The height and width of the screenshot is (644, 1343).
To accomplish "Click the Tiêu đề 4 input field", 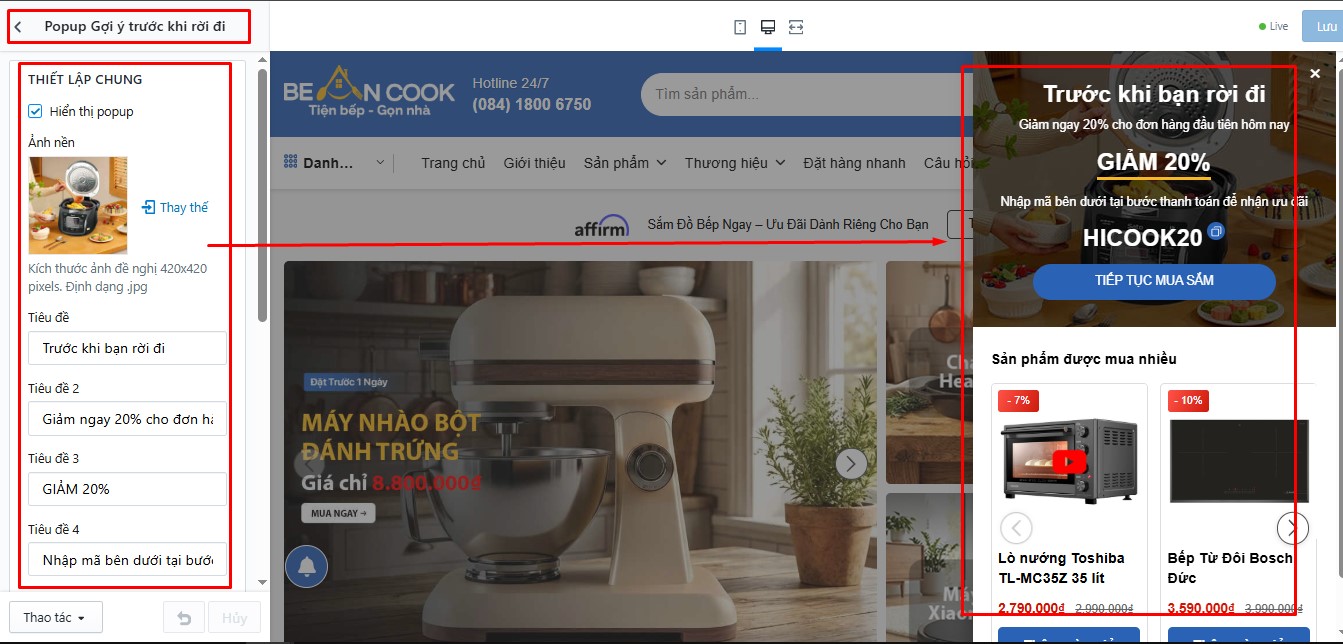I will coord(127,560).
